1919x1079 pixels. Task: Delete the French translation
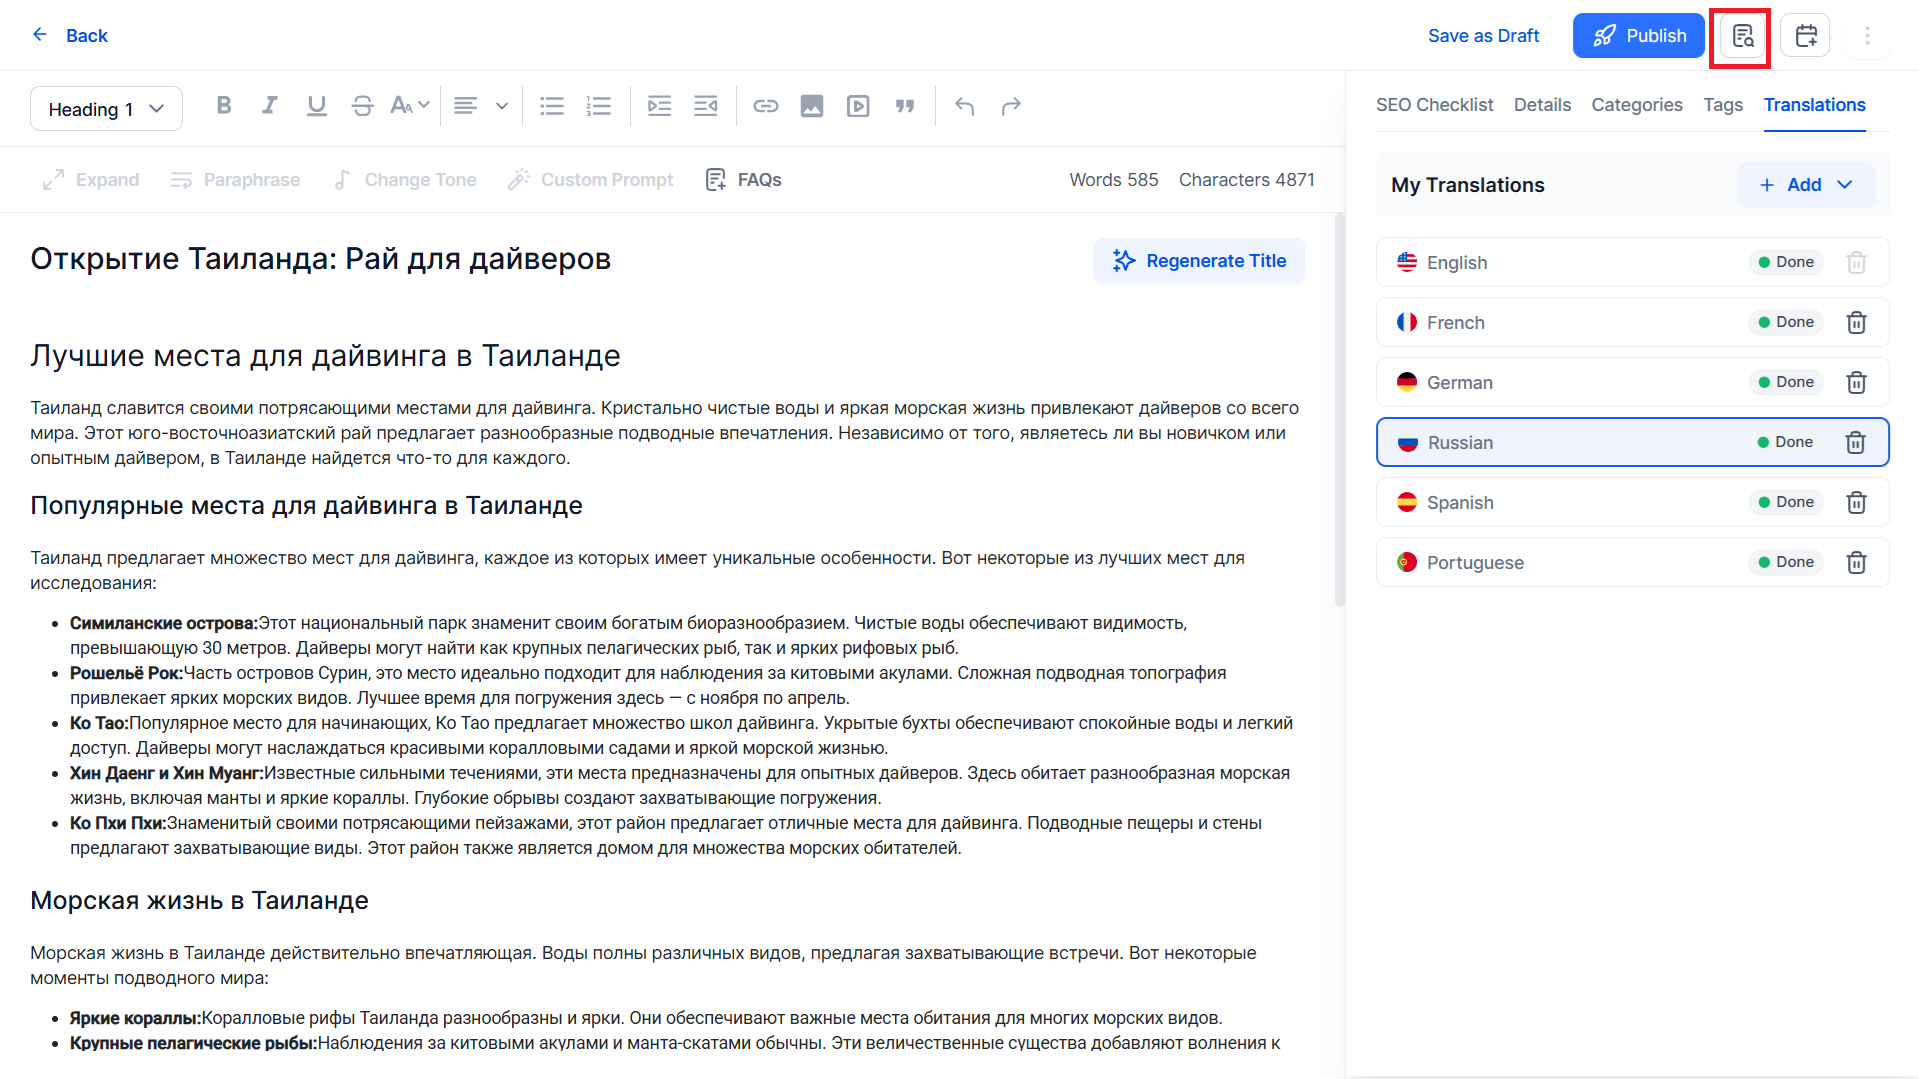click(1856, 322)
